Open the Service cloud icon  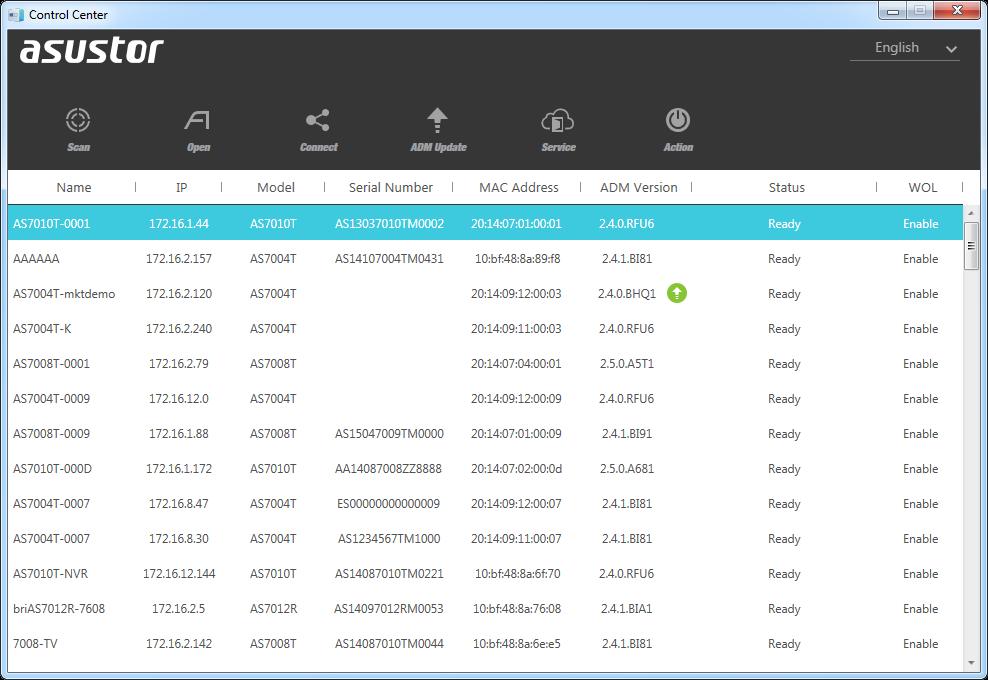[x=558, y=120]
